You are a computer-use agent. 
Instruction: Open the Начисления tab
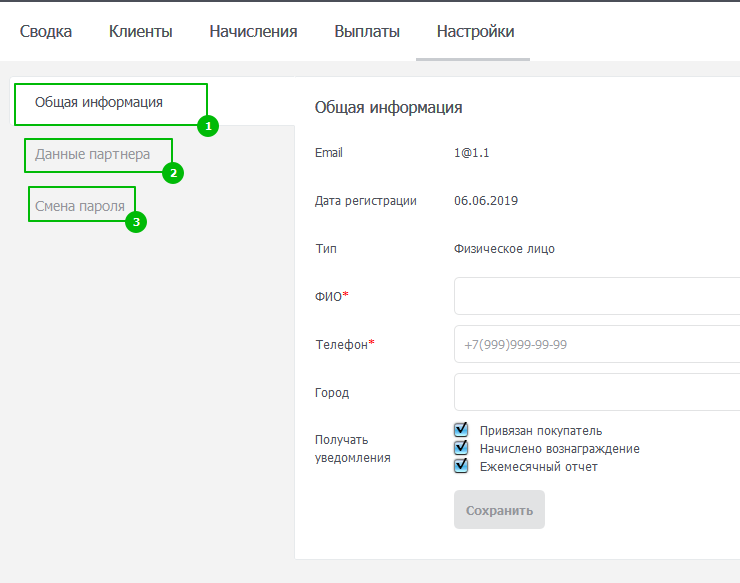[253, 31]
